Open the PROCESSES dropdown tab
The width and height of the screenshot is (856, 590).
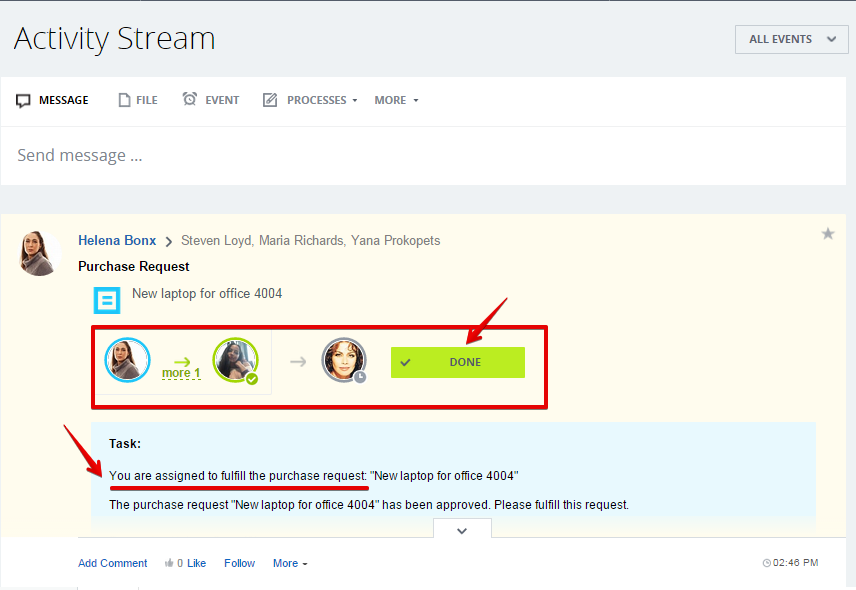coord(310,100)
